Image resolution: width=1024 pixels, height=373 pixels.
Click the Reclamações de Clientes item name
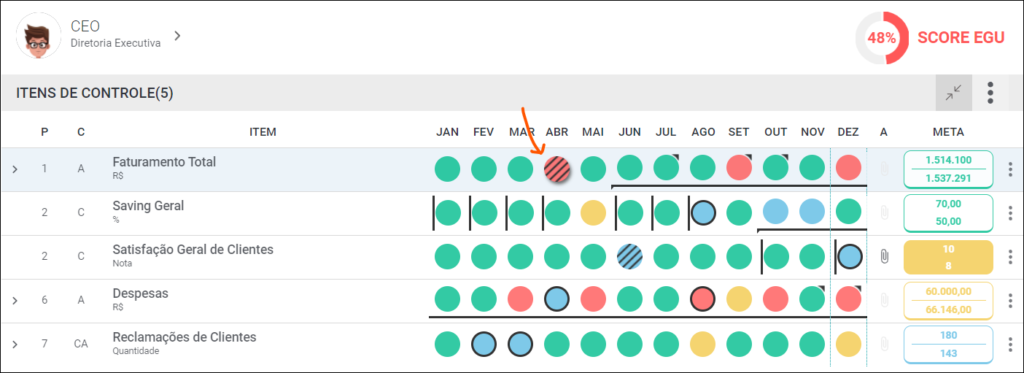pos(184,337)
